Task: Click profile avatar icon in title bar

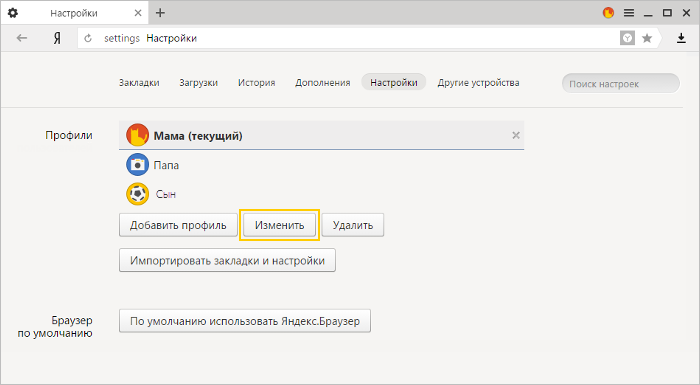Action: click(x=608, y=13)
